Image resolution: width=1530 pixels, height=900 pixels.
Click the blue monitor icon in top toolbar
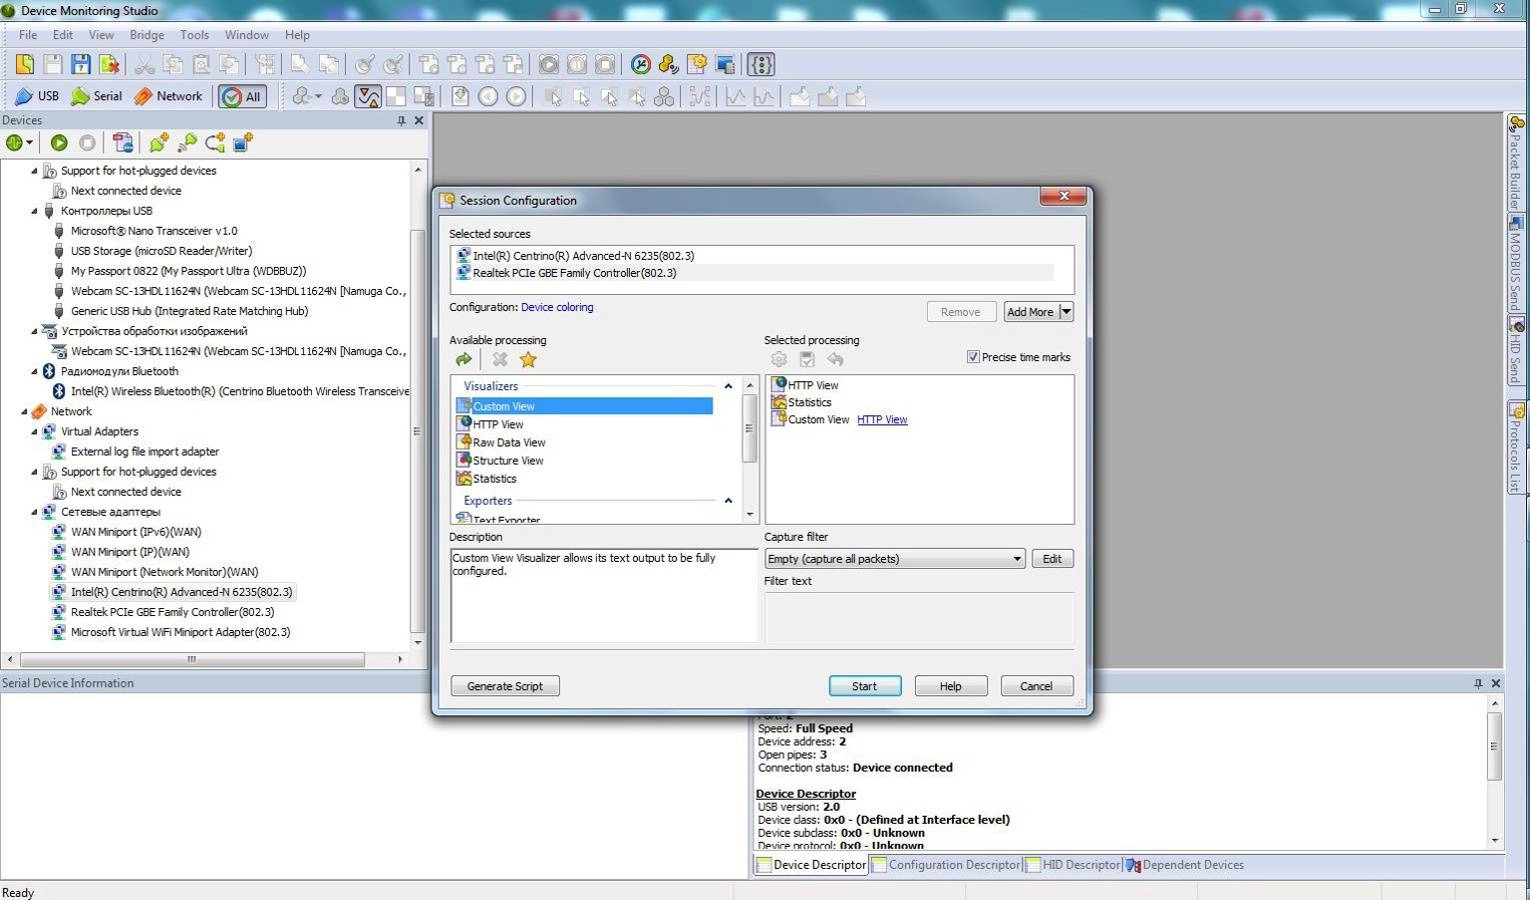click(x=725, y=65)
